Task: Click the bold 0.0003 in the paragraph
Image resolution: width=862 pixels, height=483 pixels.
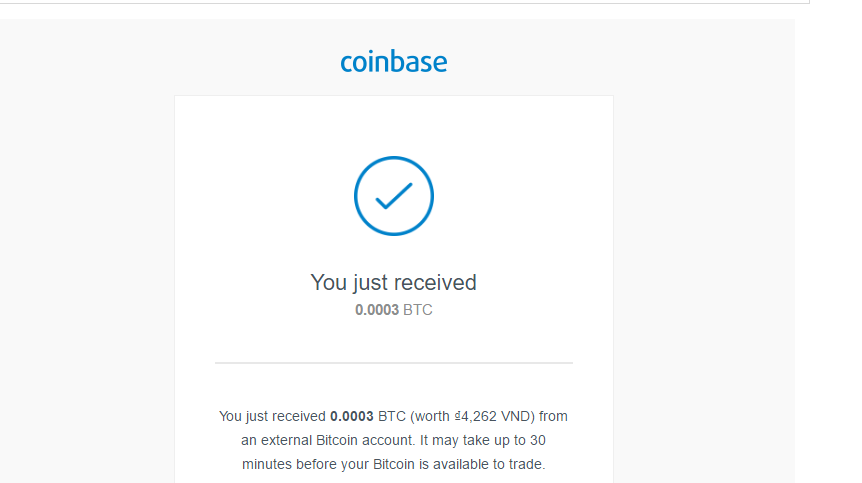Action: point(352,416)
